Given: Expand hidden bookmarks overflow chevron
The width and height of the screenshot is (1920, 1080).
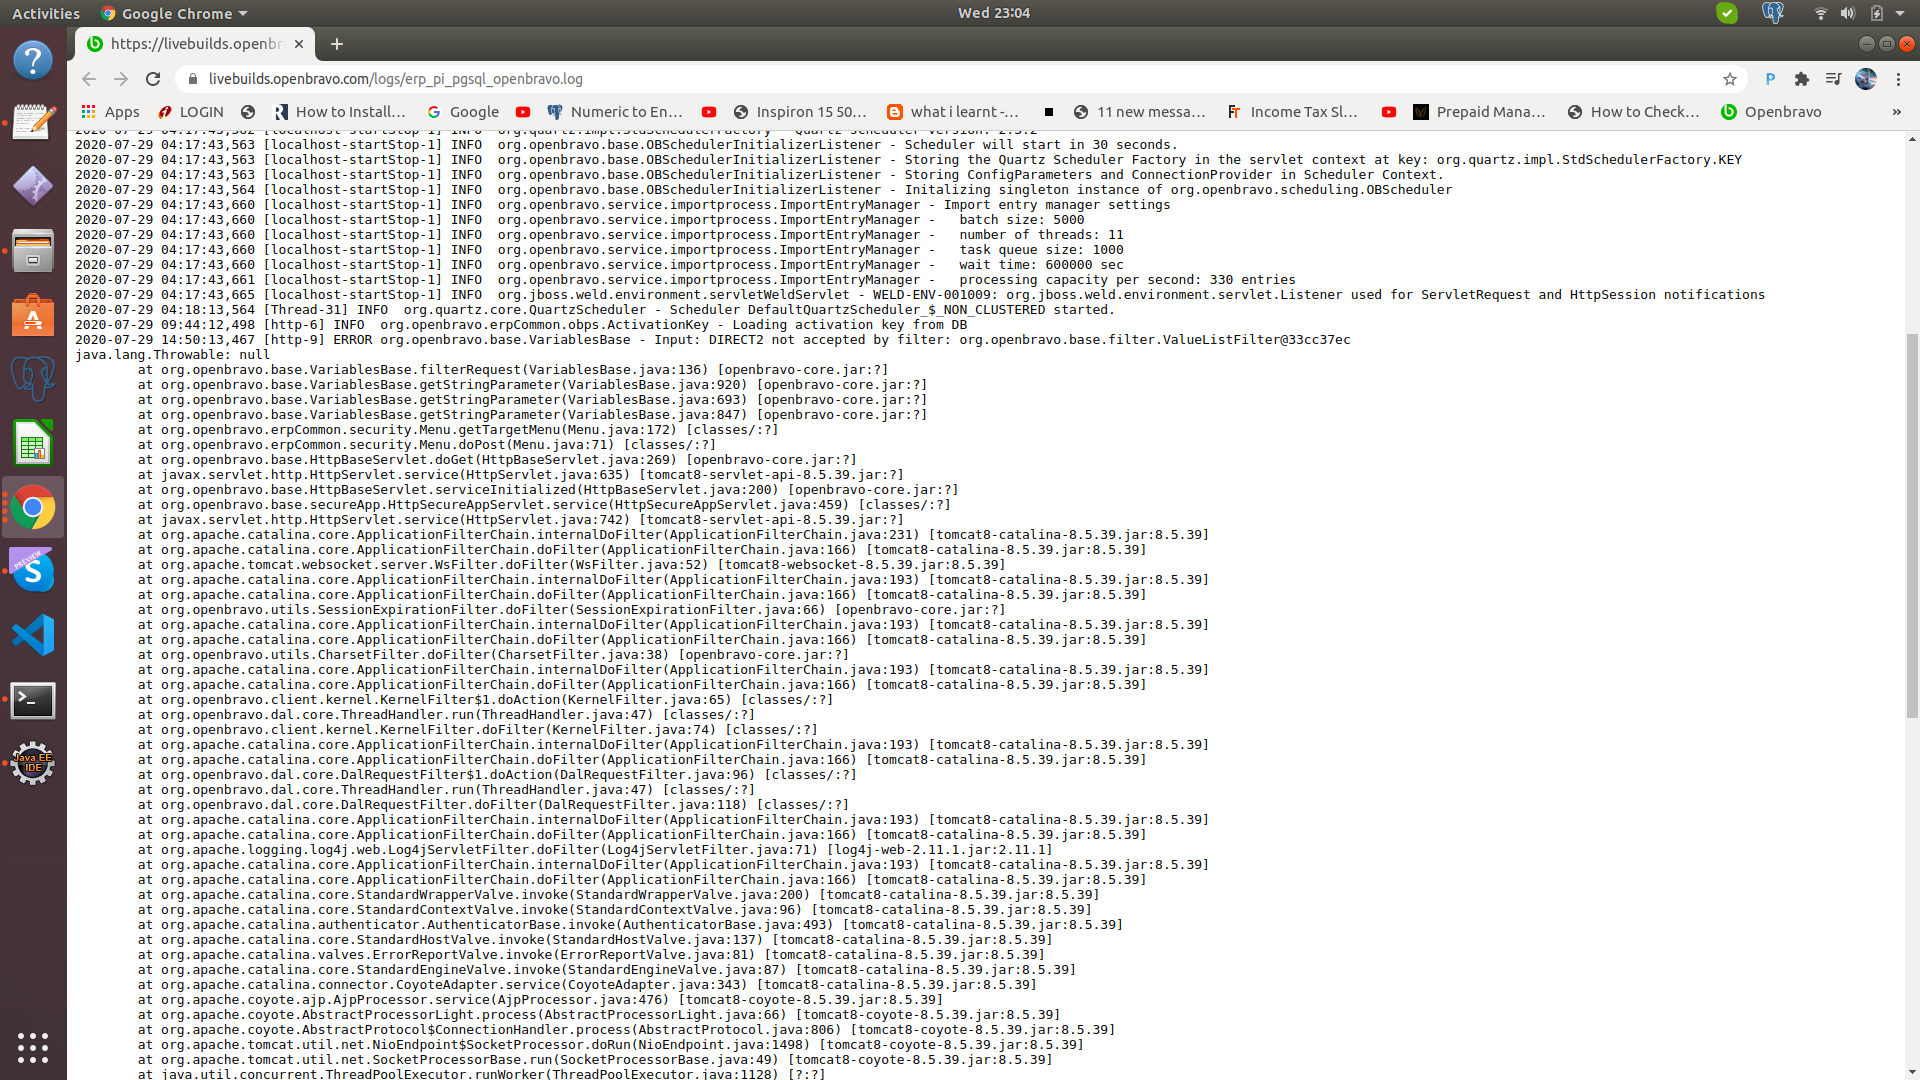Looking at the screenshot, I should coord(1896,112).
